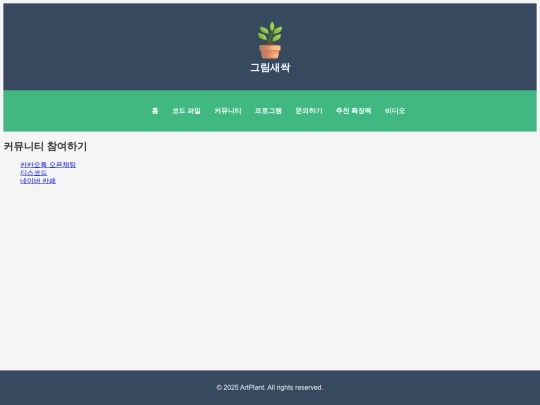Click the 커뮤니티 참여하기 heading
The height and width of the screenshot is (405, 540).
tap(45, 146)
